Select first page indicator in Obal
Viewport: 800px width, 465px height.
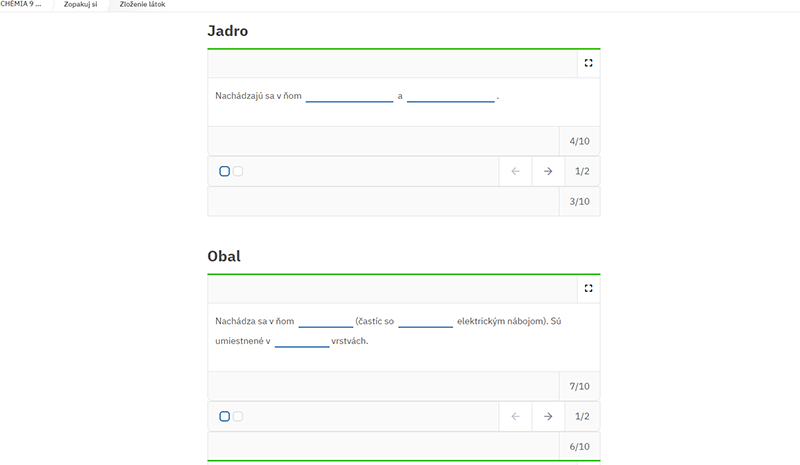(224, 417)
